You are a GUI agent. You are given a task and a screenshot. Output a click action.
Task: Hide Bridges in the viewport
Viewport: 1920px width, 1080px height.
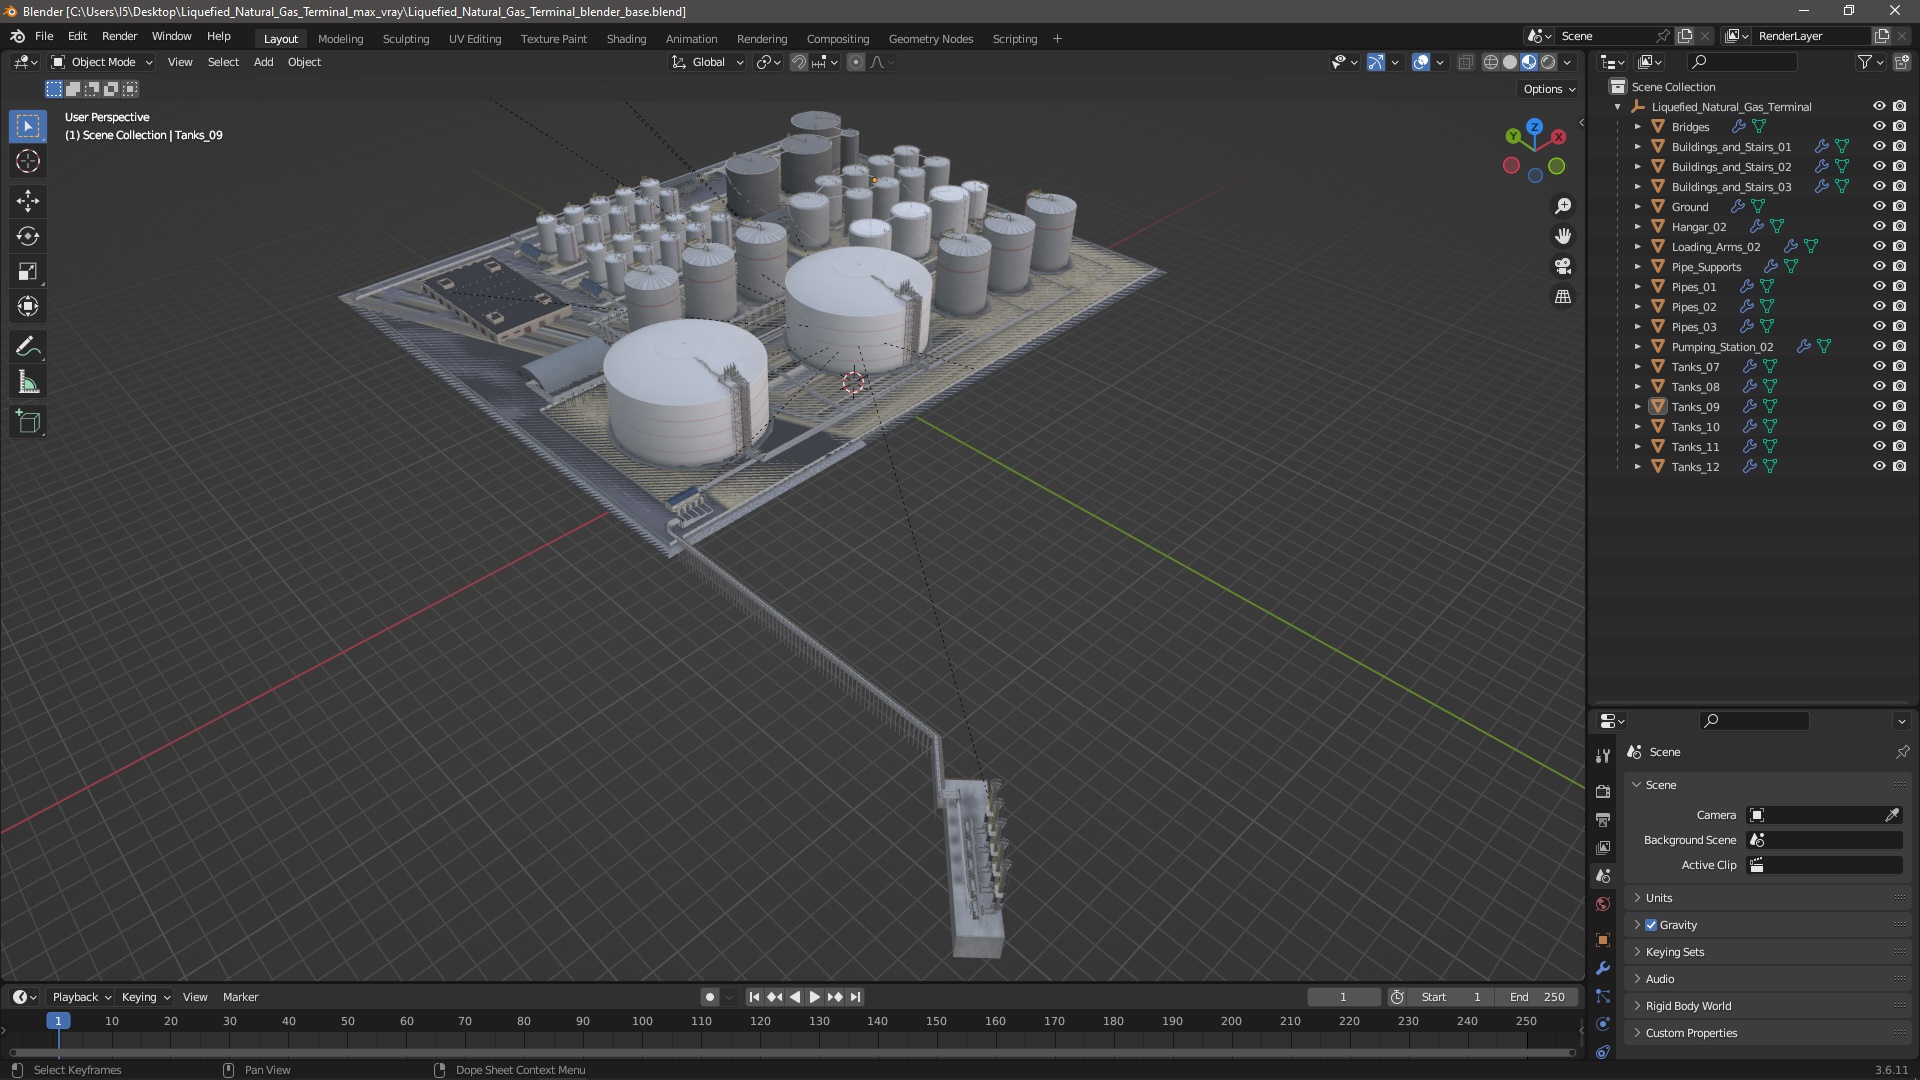[x=1879, y=127]
